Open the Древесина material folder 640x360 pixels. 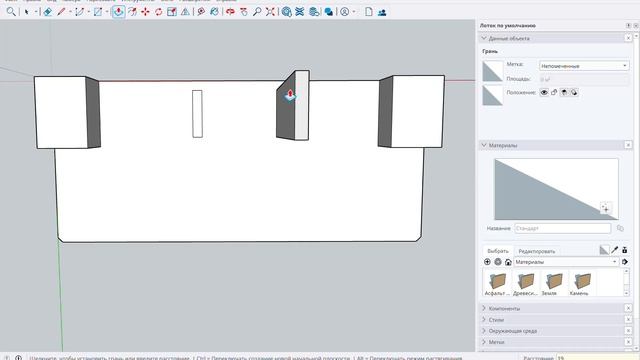(525, 284)
